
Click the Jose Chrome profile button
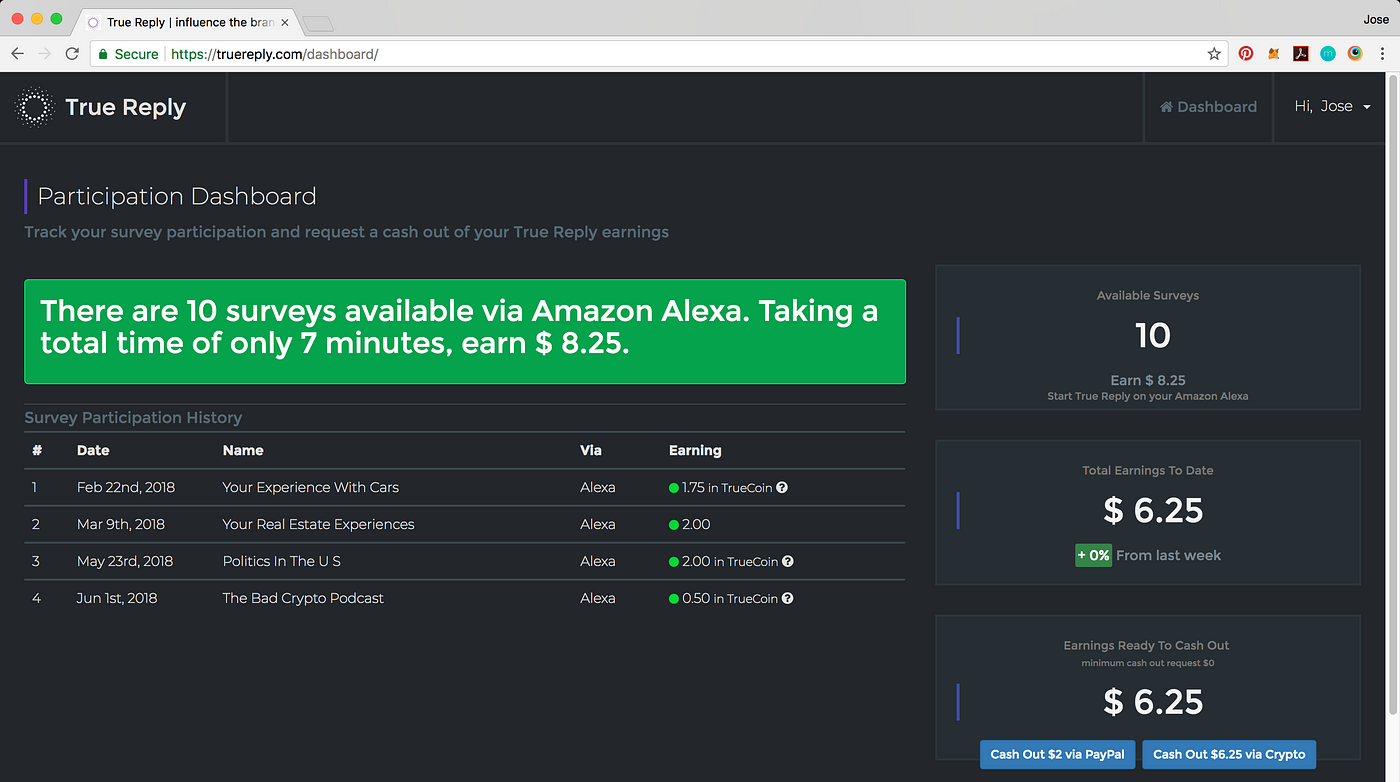pos(1375,19)
